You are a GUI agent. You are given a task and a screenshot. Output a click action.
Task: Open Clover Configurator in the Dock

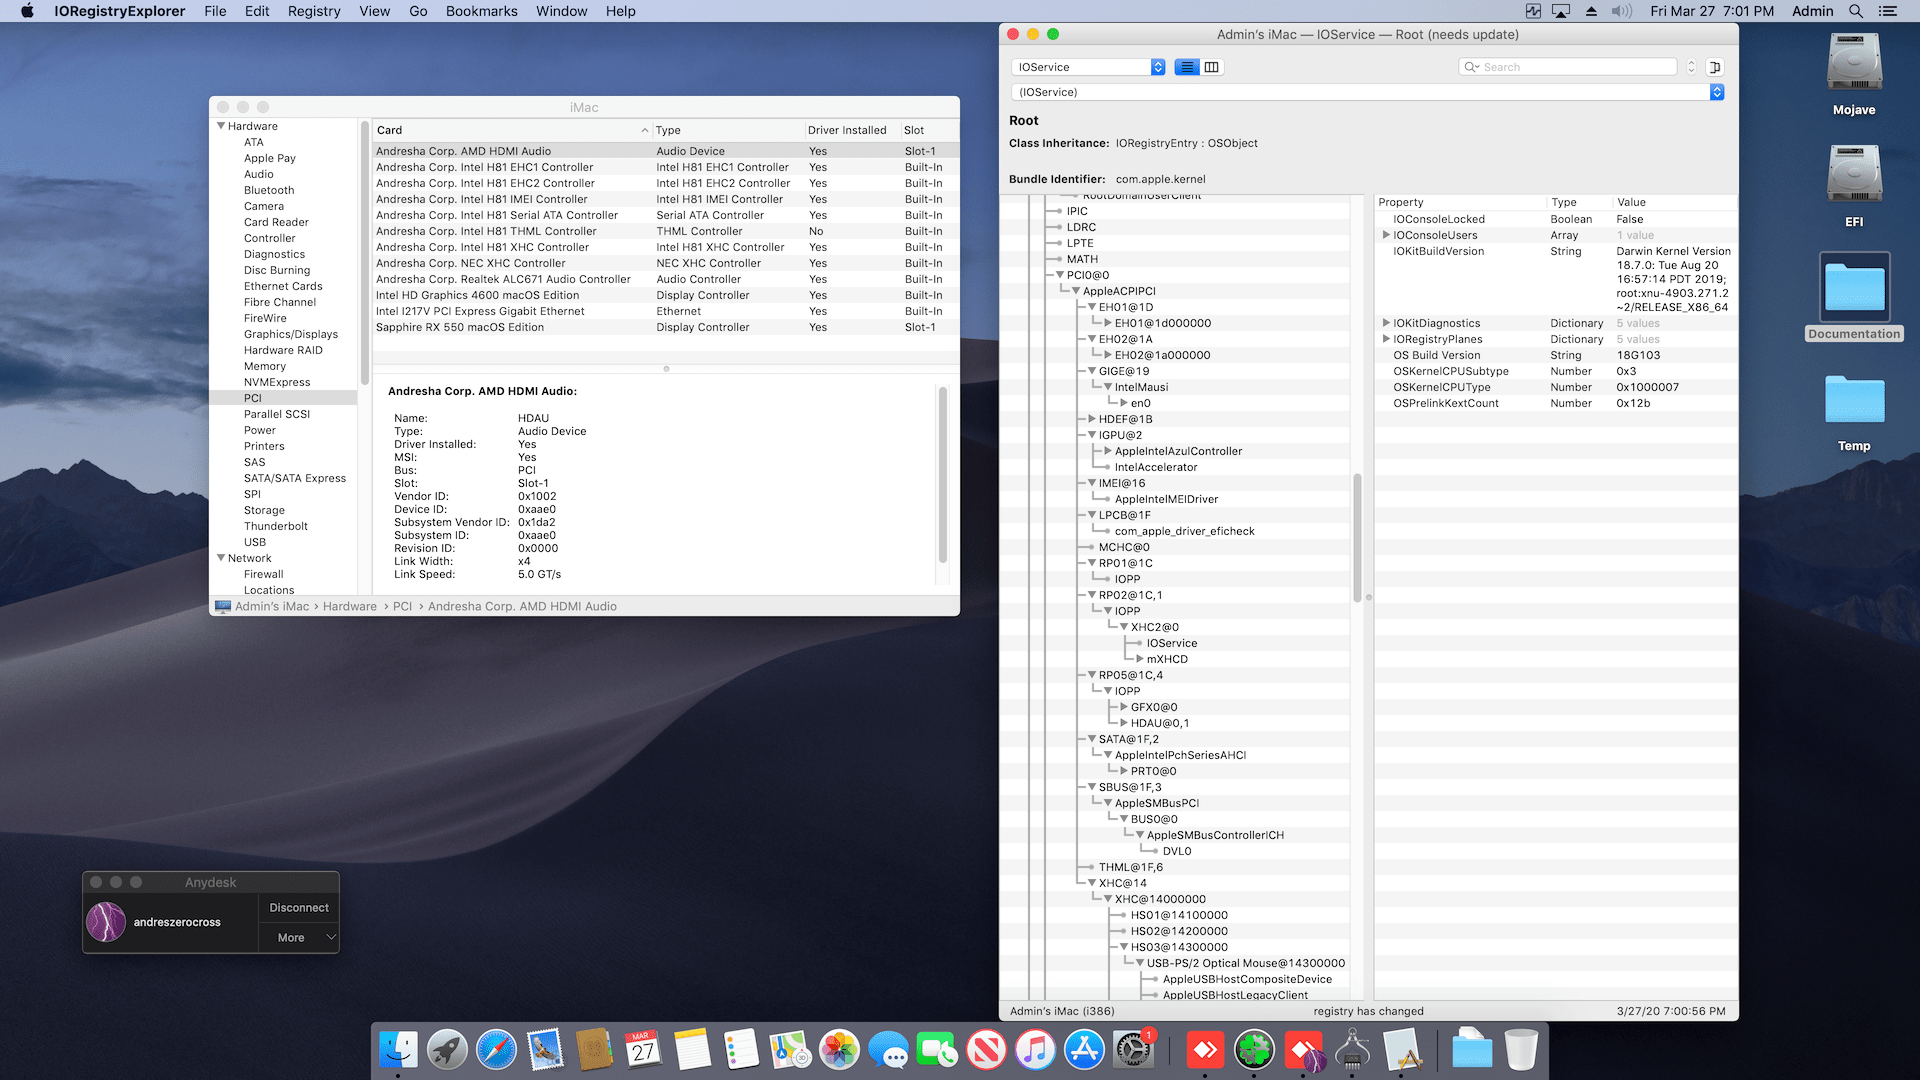point(1254,1050)
